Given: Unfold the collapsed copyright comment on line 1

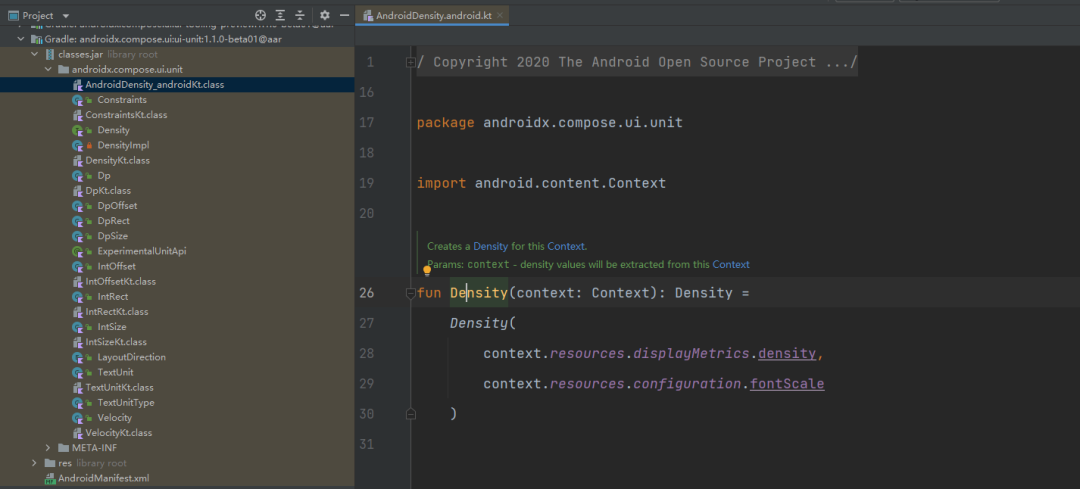Looking at the screenshot, I should pos(410,62).
